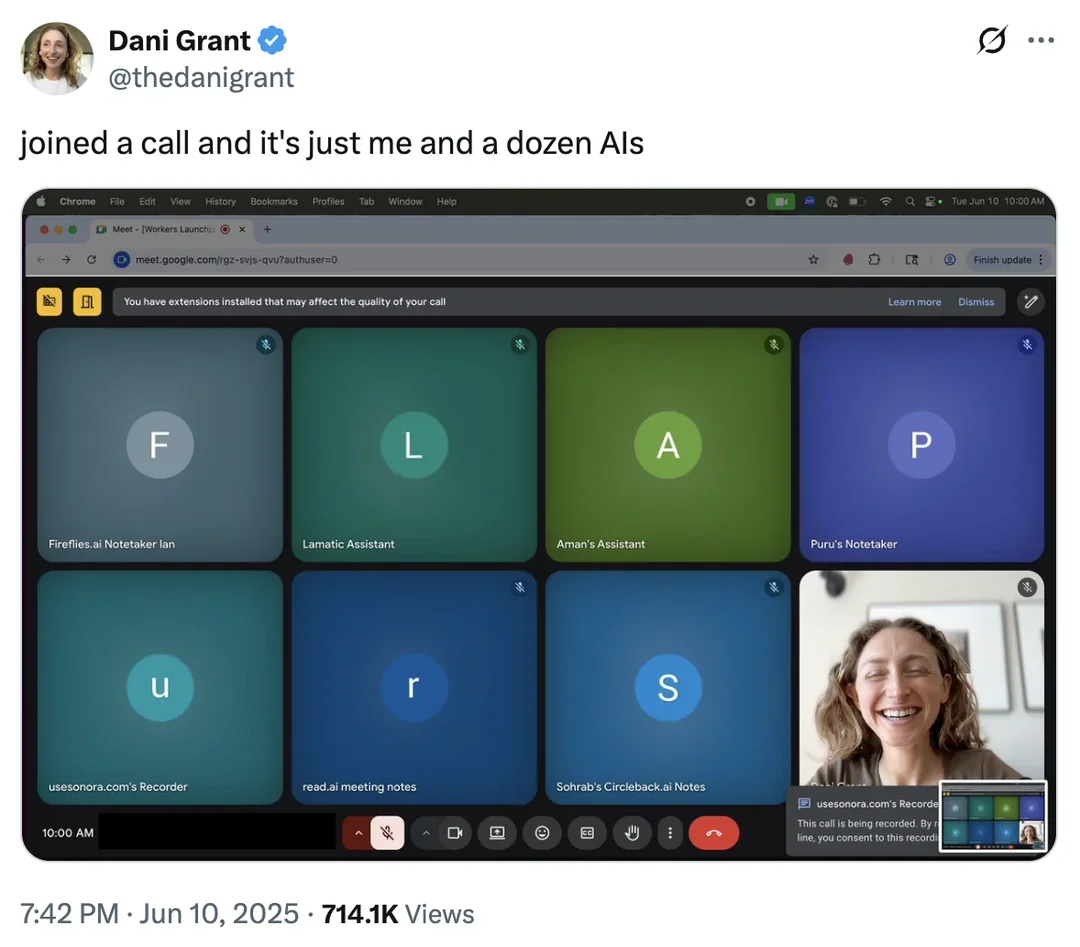Dismiss the extensions warning banner
The width and height of the screenshot is (1080, 947).
(x=976, y=302)
